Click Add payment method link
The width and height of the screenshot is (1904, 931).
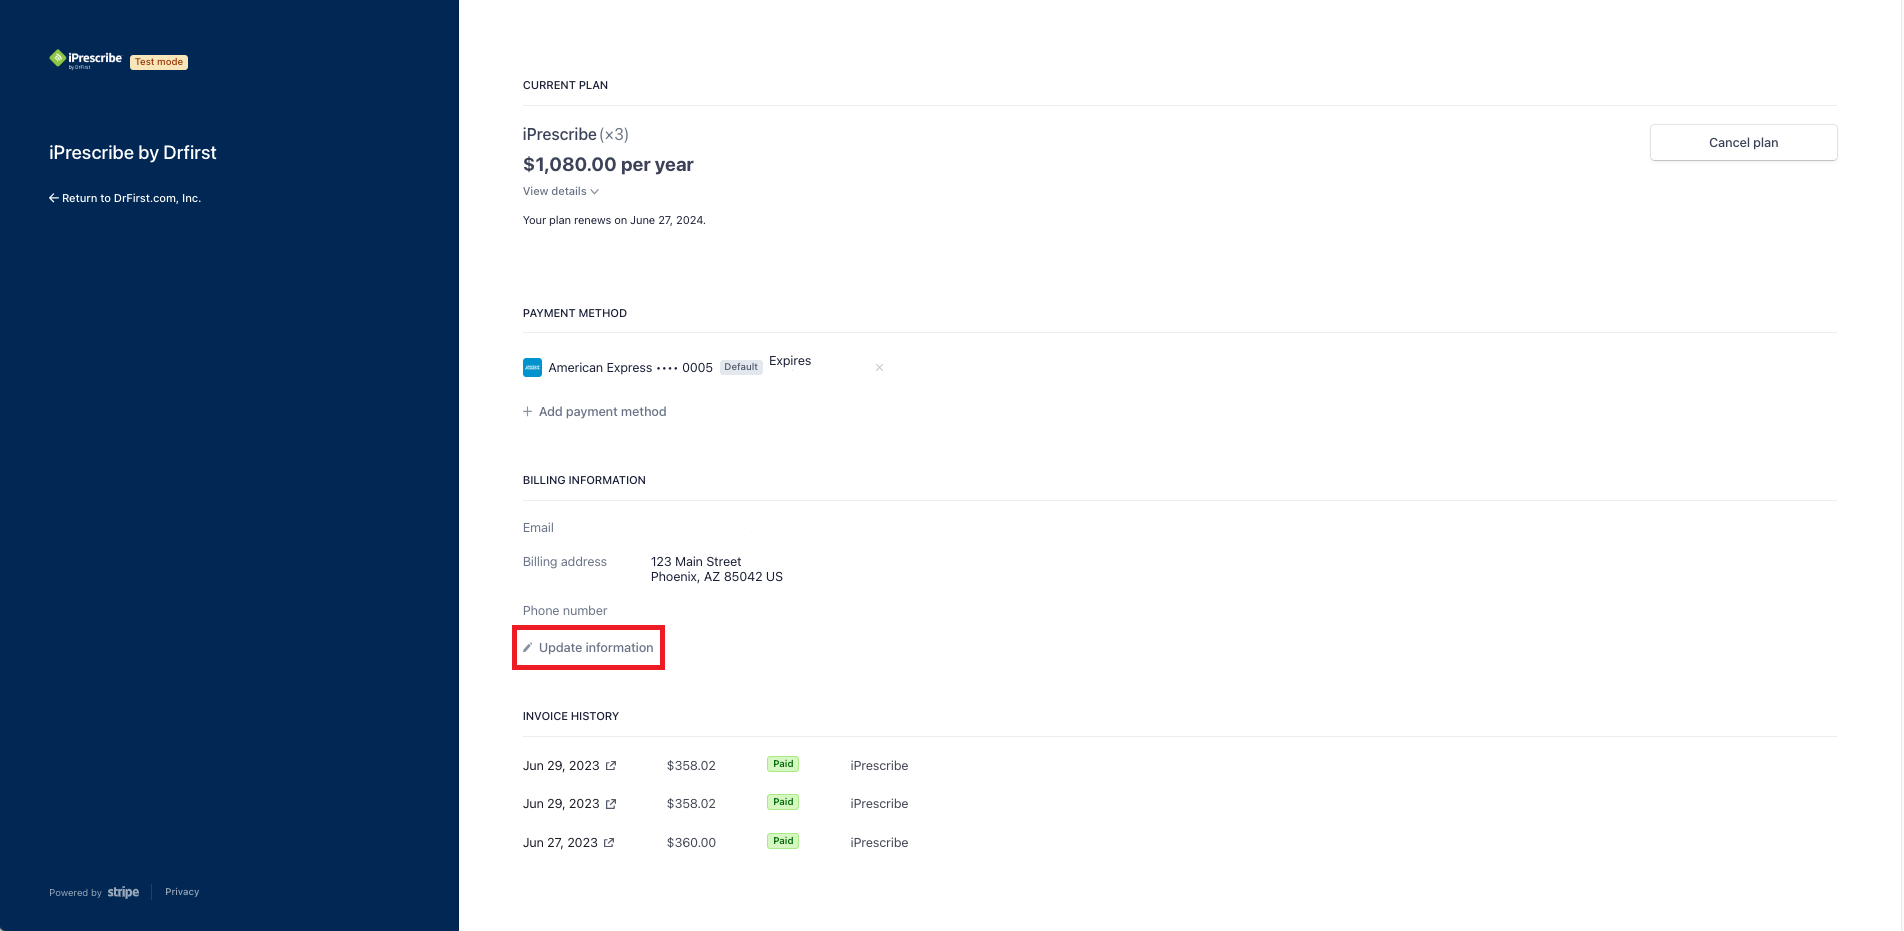pos(602,412)
